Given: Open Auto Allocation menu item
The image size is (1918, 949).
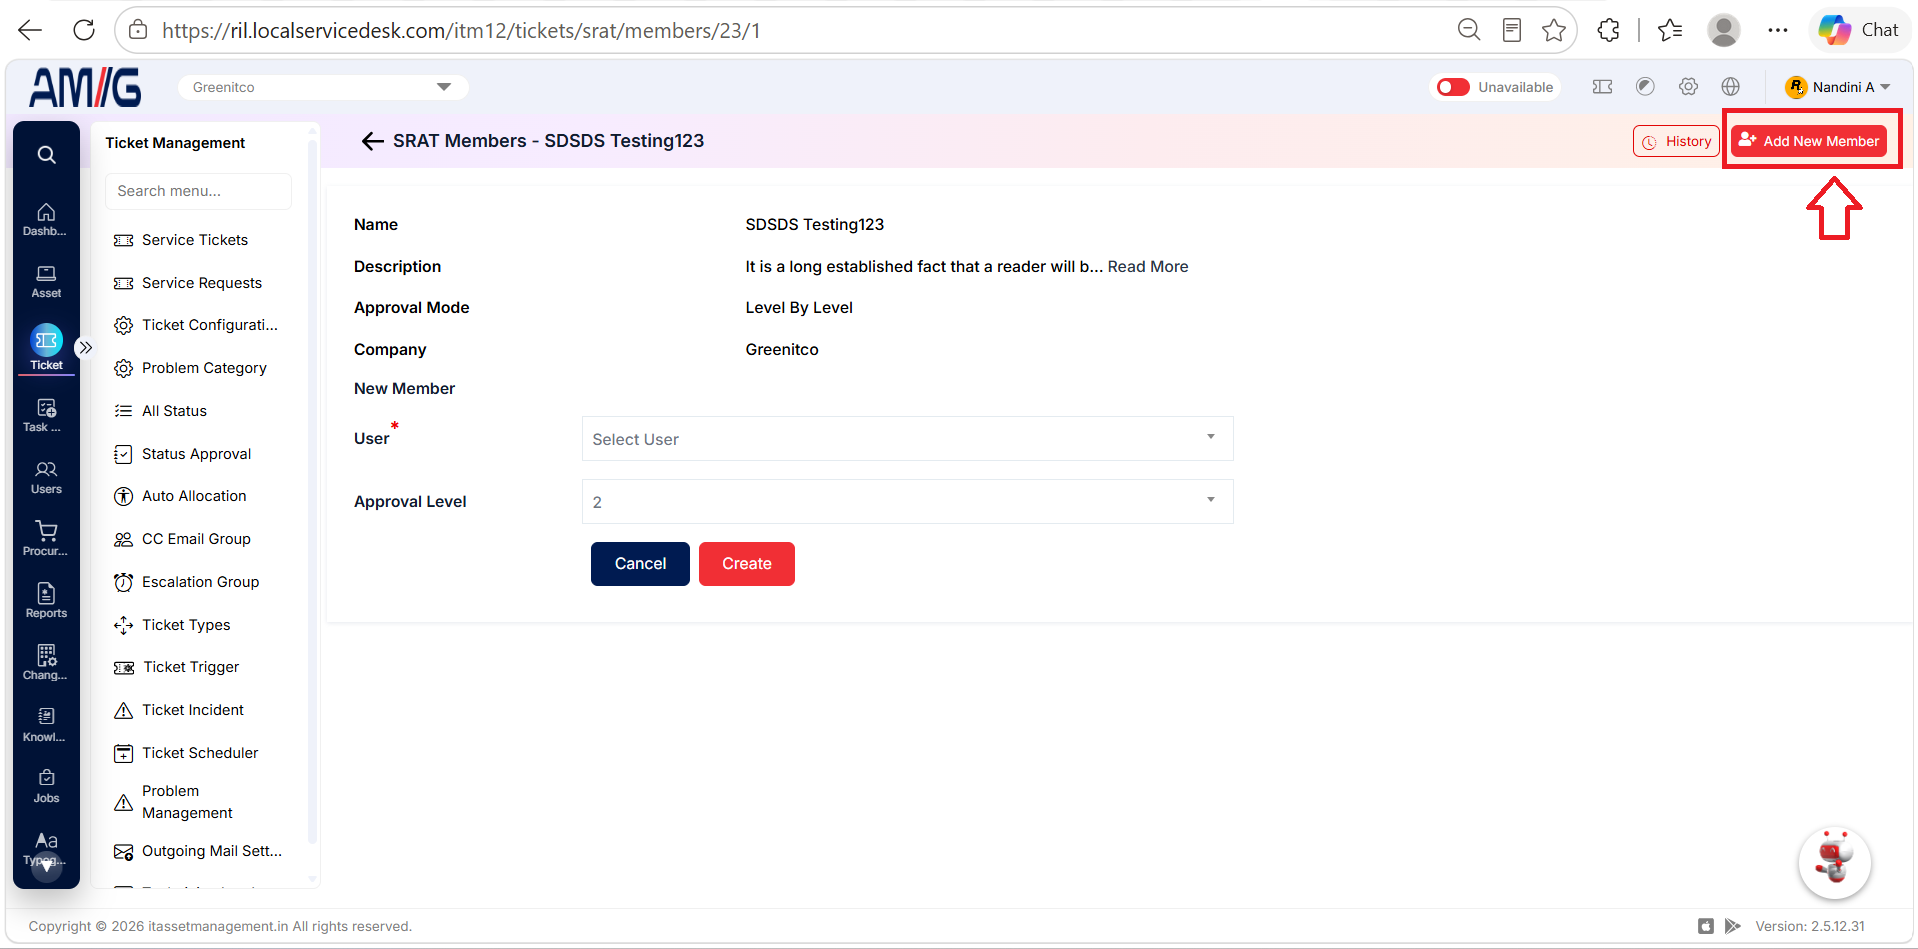Looking at the screenshot, I should (194, 496).
